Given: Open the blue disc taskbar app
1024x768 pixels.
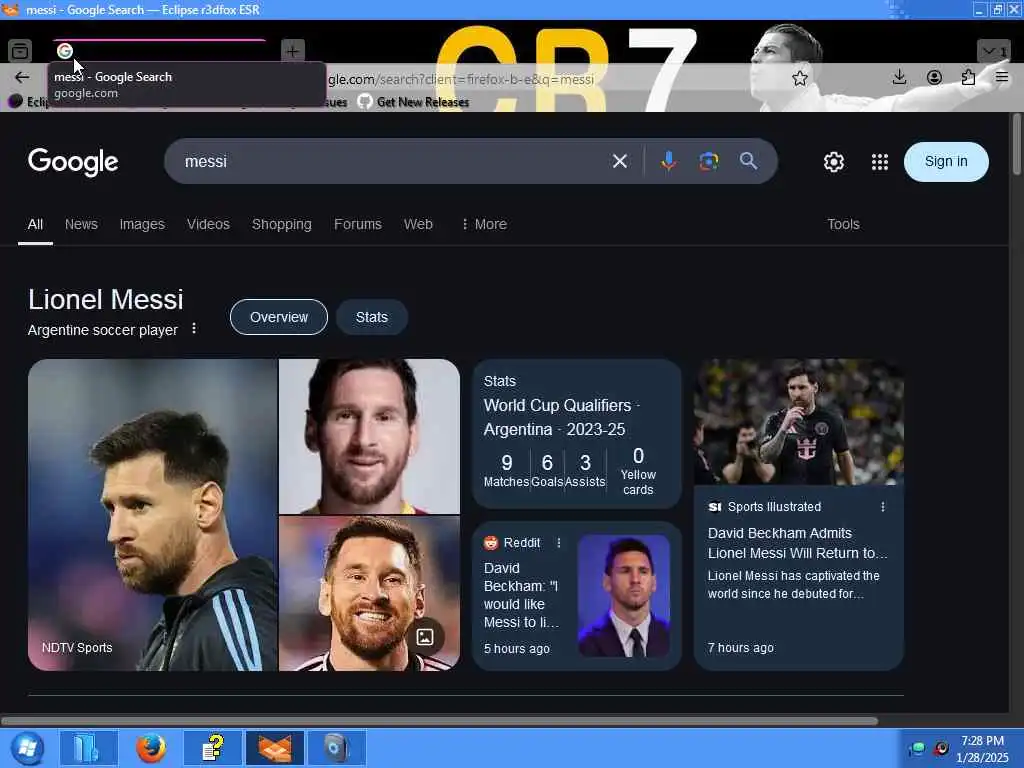Looking at the screenshot, I should [x=336, y=748].
